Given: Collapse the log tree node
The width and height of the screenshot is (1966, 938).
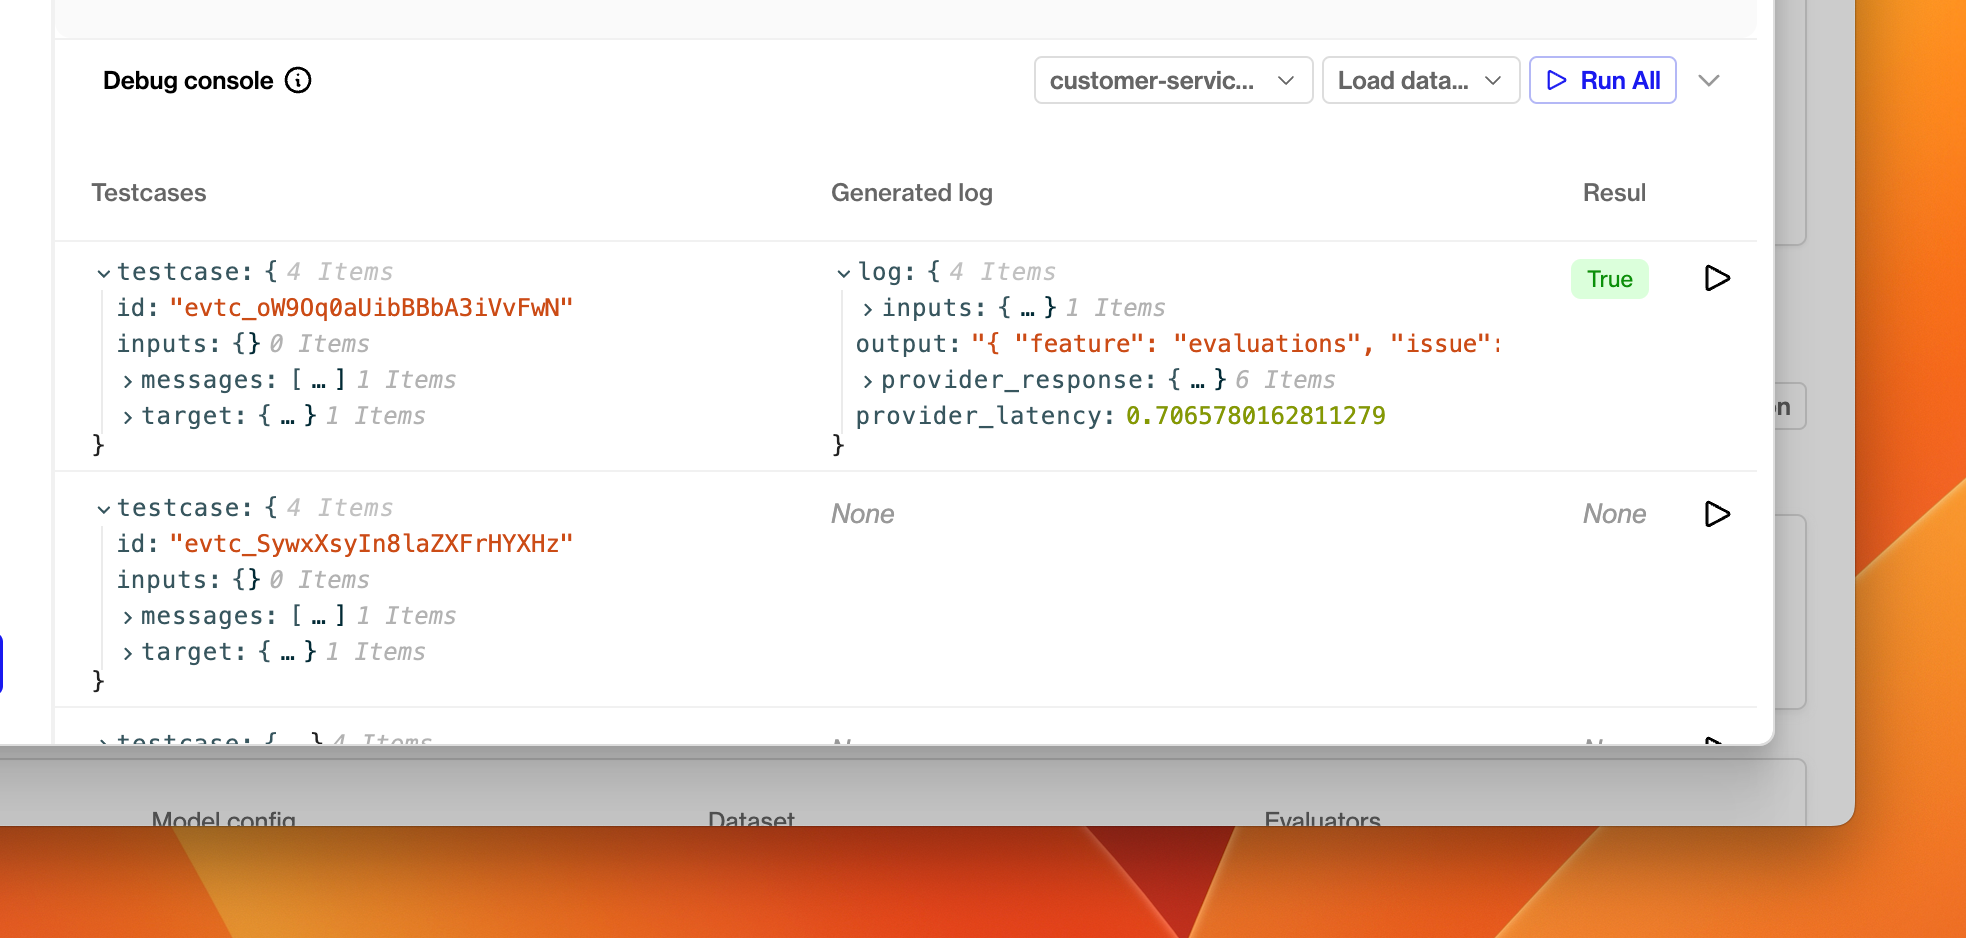Looking at the screenshot, I should coord(844,273).
